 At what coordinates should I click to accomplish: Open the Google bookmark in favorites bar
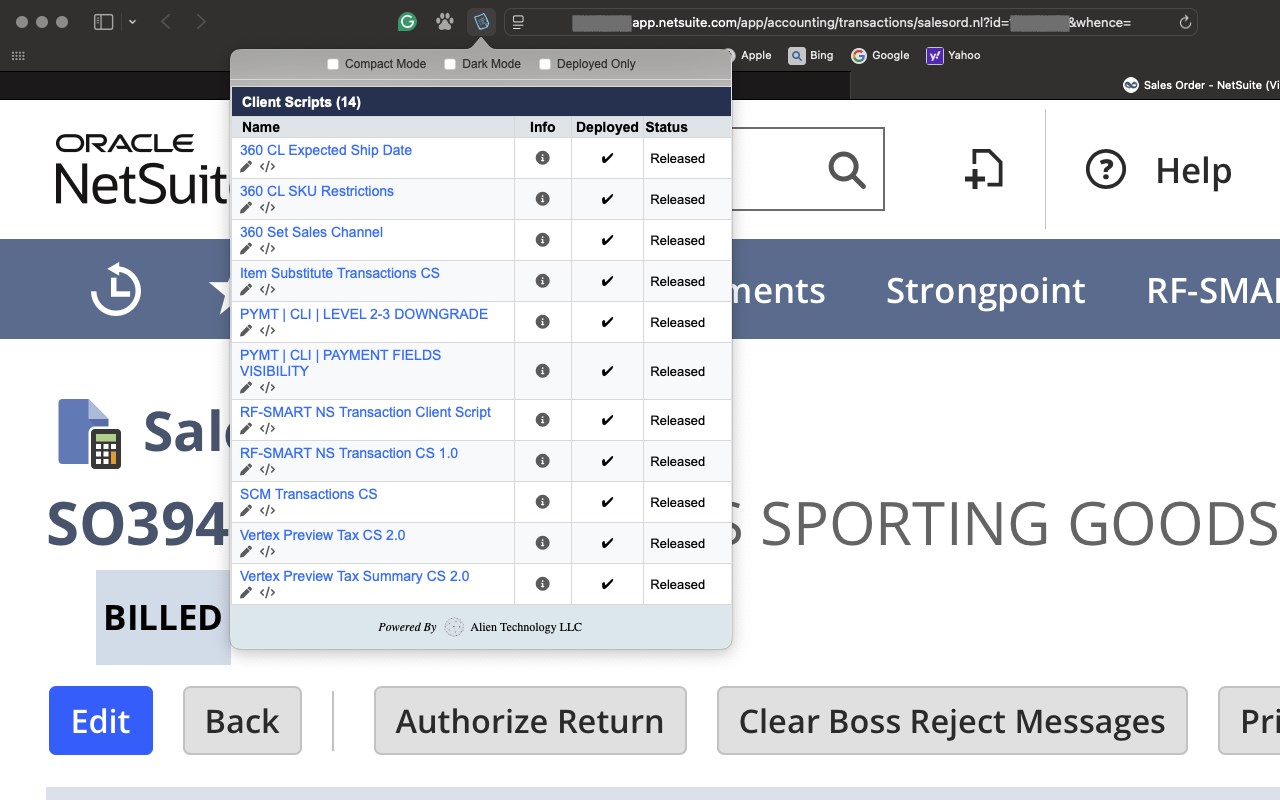point(880,56)
